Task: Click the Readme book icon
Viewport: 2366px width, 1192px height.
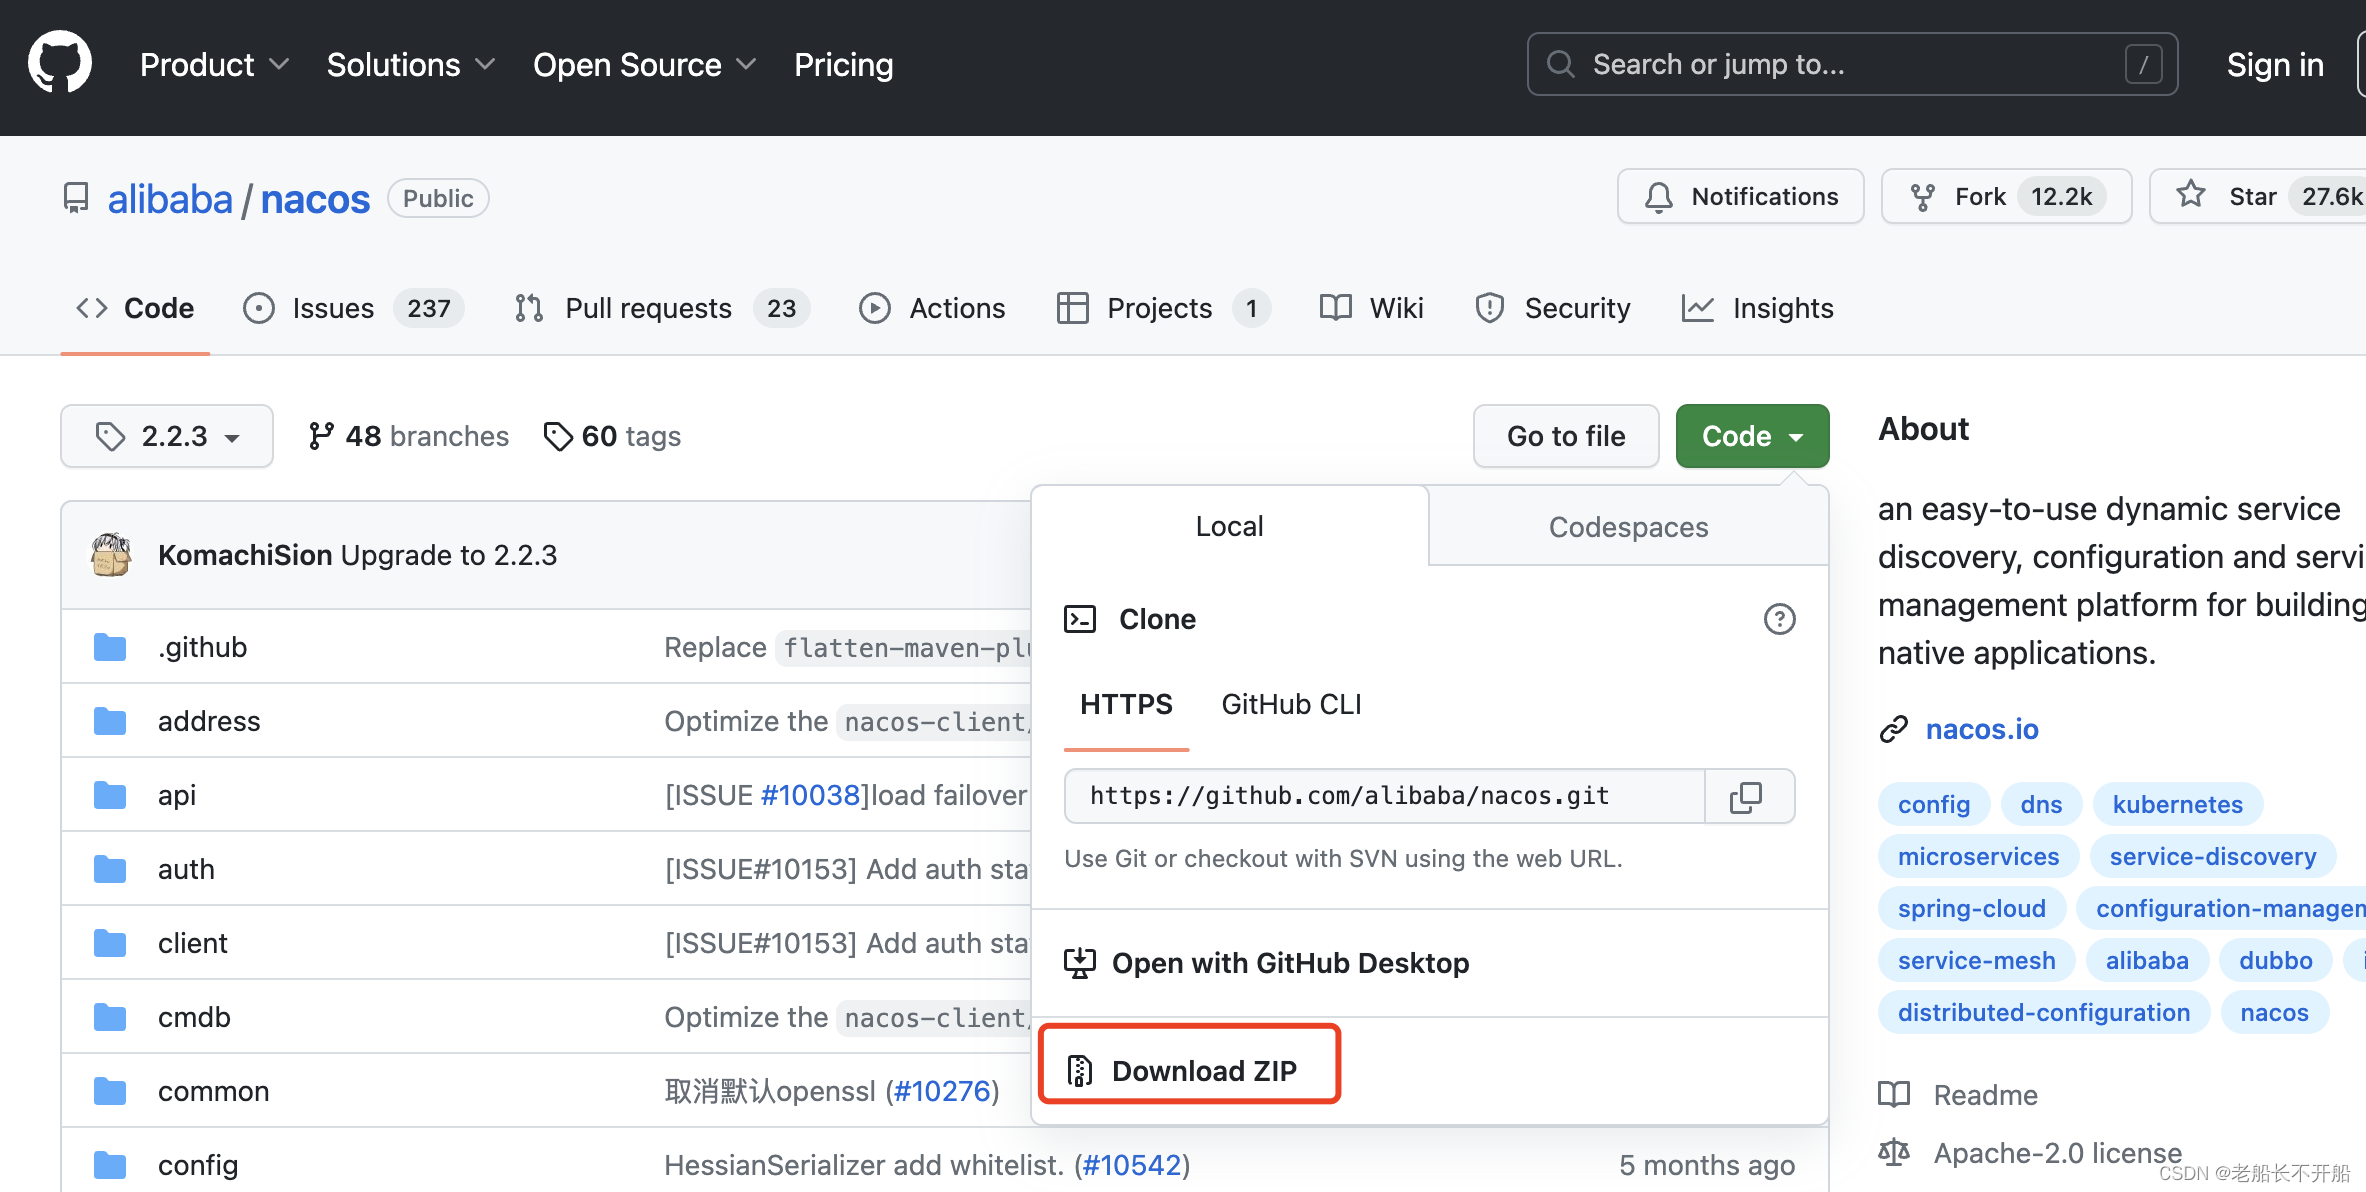Action: tap(1894, 1095)
